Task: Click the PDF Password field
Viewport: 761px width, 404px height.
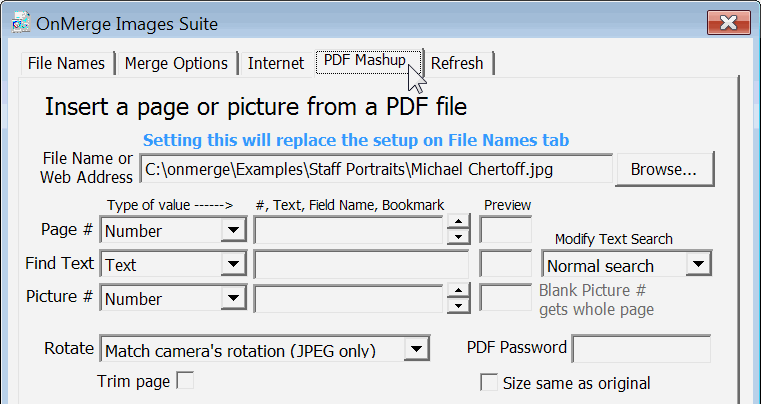Action: (640, 349)
